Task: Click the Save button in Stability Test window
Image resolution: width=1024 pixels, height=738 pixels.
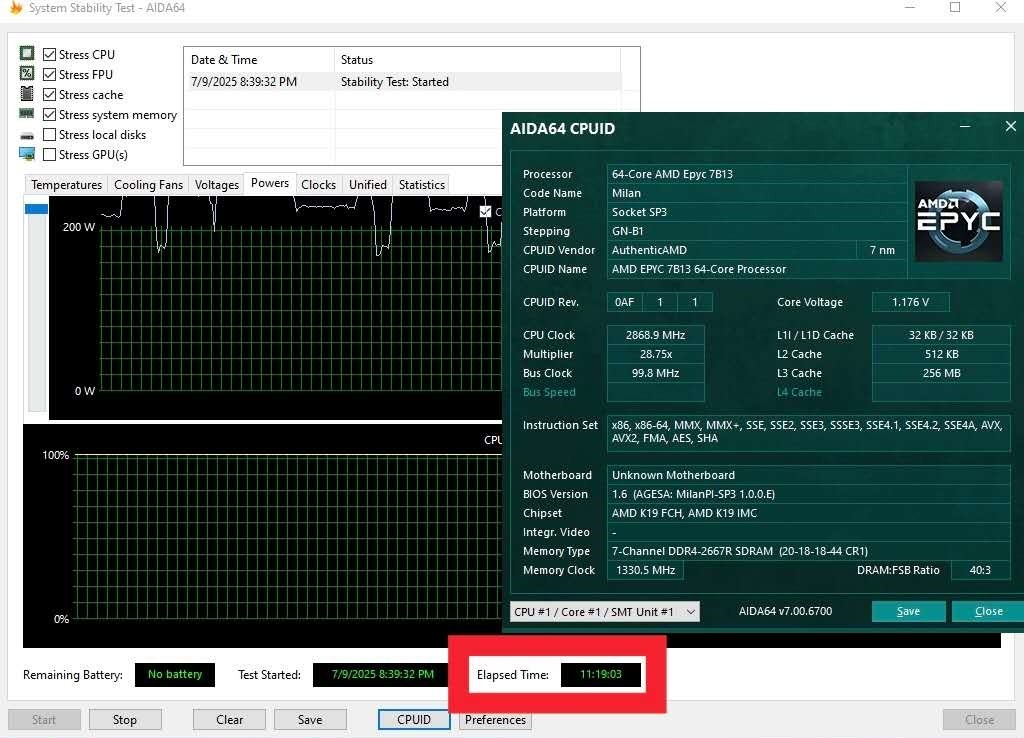Action: pos(310,720)
